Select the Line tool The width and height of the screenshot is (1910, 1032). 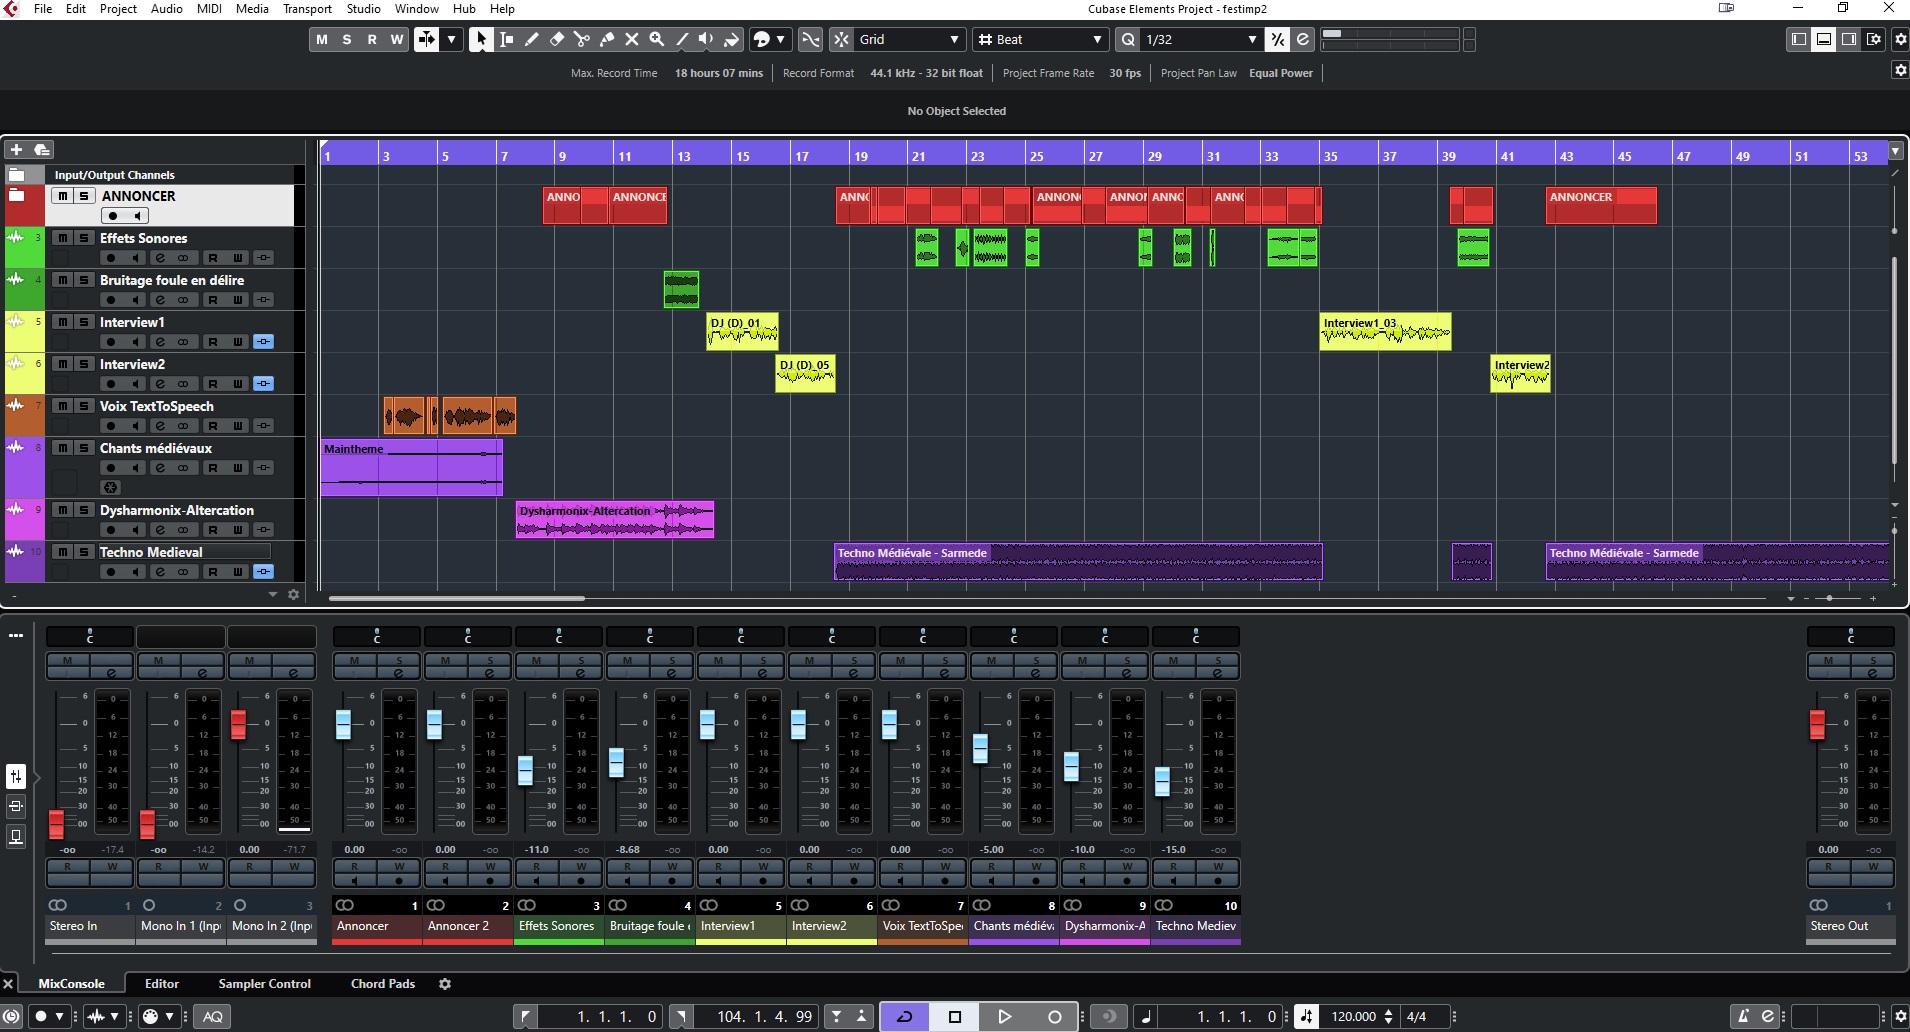click(682, 39)
